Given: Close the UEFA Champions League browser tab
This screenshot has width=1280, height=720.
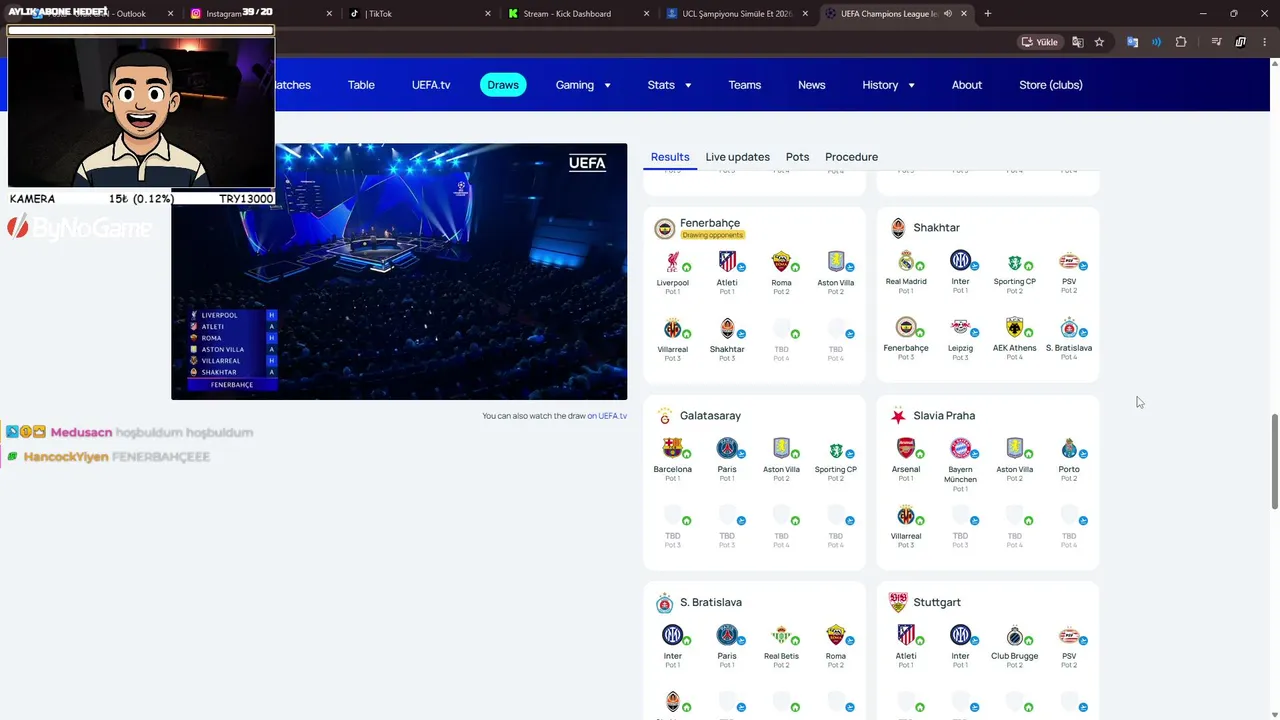Looking at the screenshot, I should [x=963, y=14].
